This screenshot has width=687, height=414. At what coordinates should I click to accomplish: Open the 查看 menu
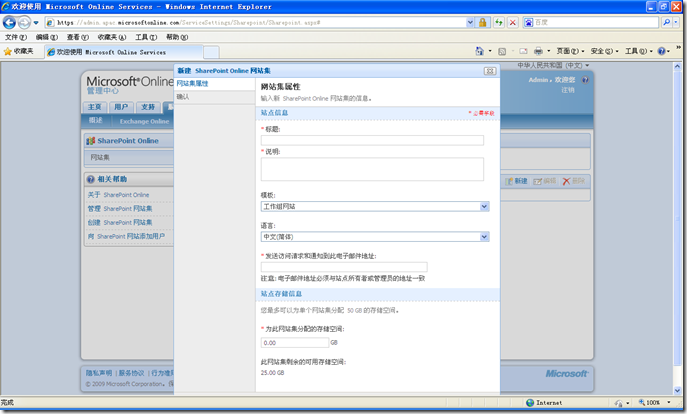coord(78,37)
